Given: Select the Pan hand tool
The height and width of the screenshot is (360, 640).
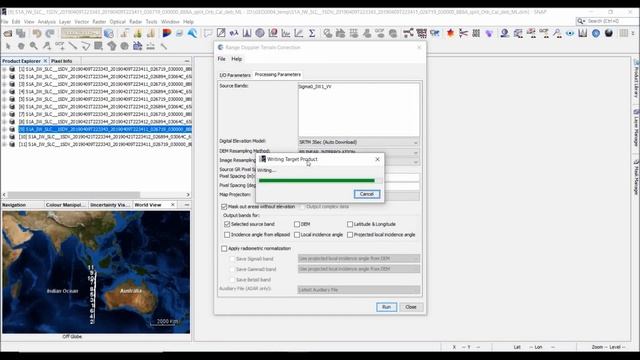Looking at the screenshot, I should 21,46.
